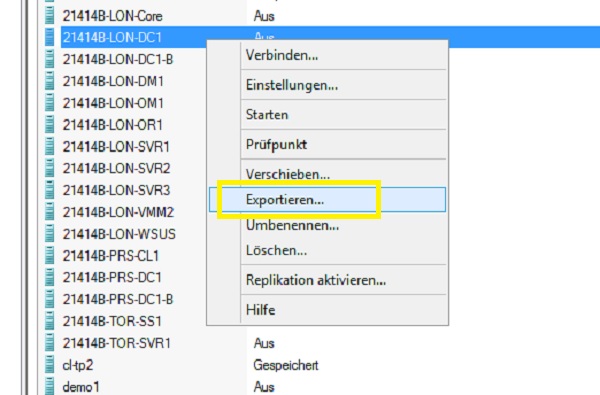Select the demo1 row name
Image resolution: width=600 pixels, height=395 pixels.
(81, 387)
